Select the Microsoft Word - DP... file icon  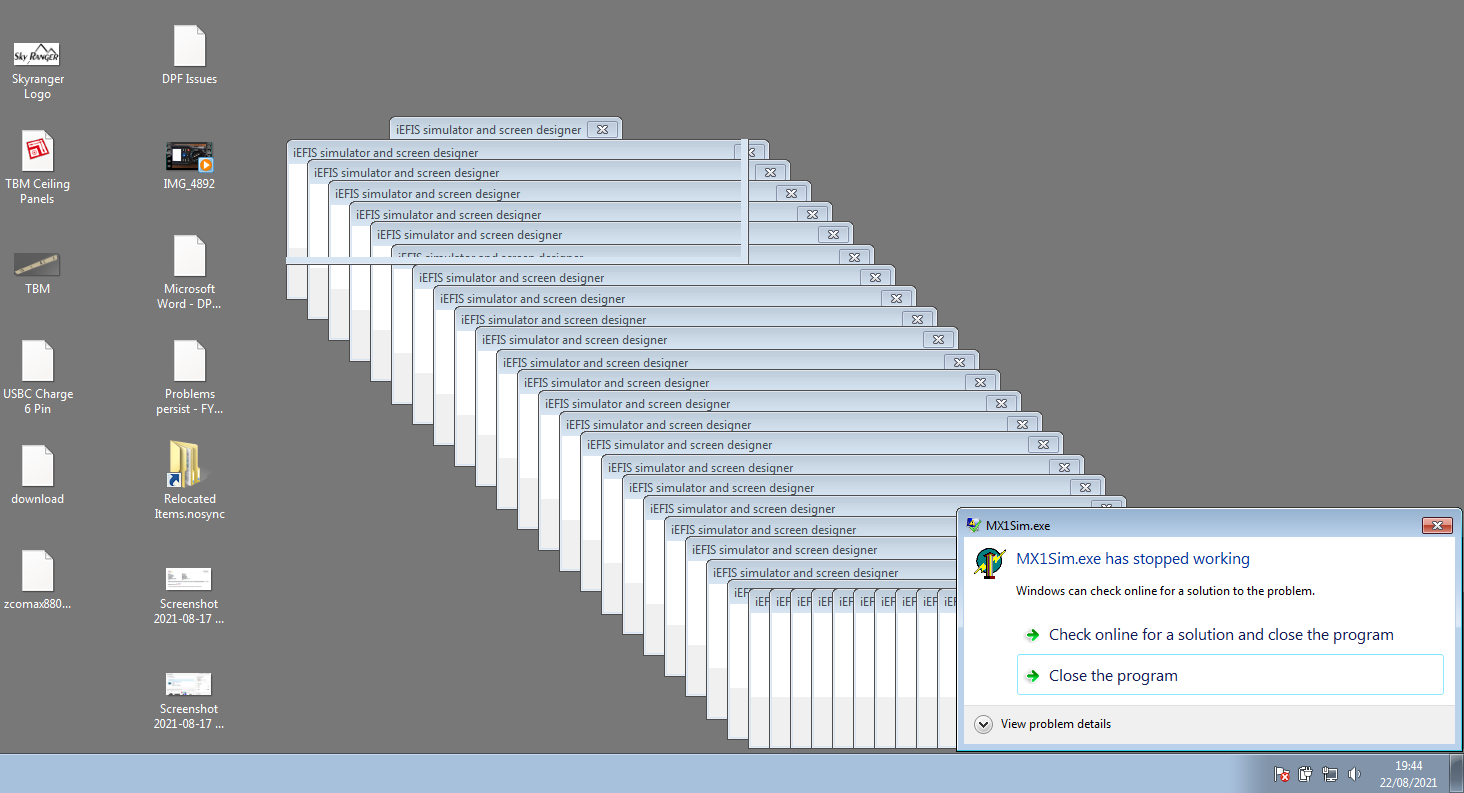[x=189, y=272]
